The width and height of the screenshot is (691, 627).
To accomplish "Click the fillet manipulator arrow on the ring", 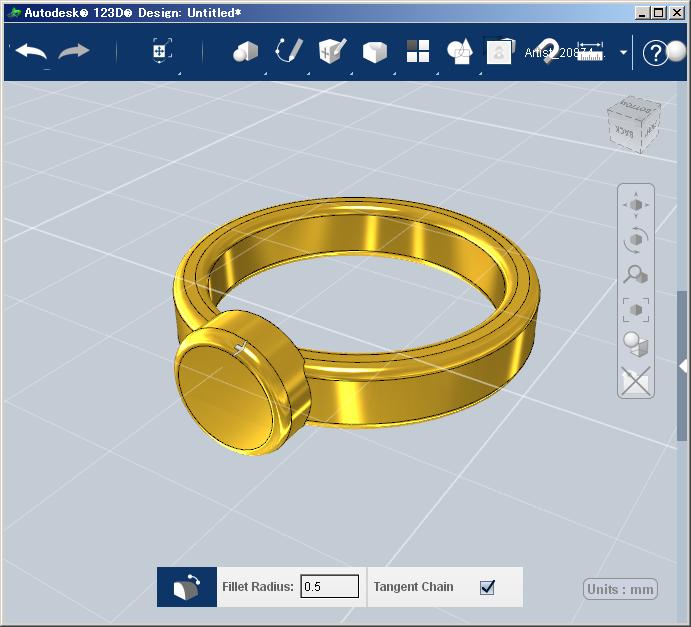I will tap(240, 348).
